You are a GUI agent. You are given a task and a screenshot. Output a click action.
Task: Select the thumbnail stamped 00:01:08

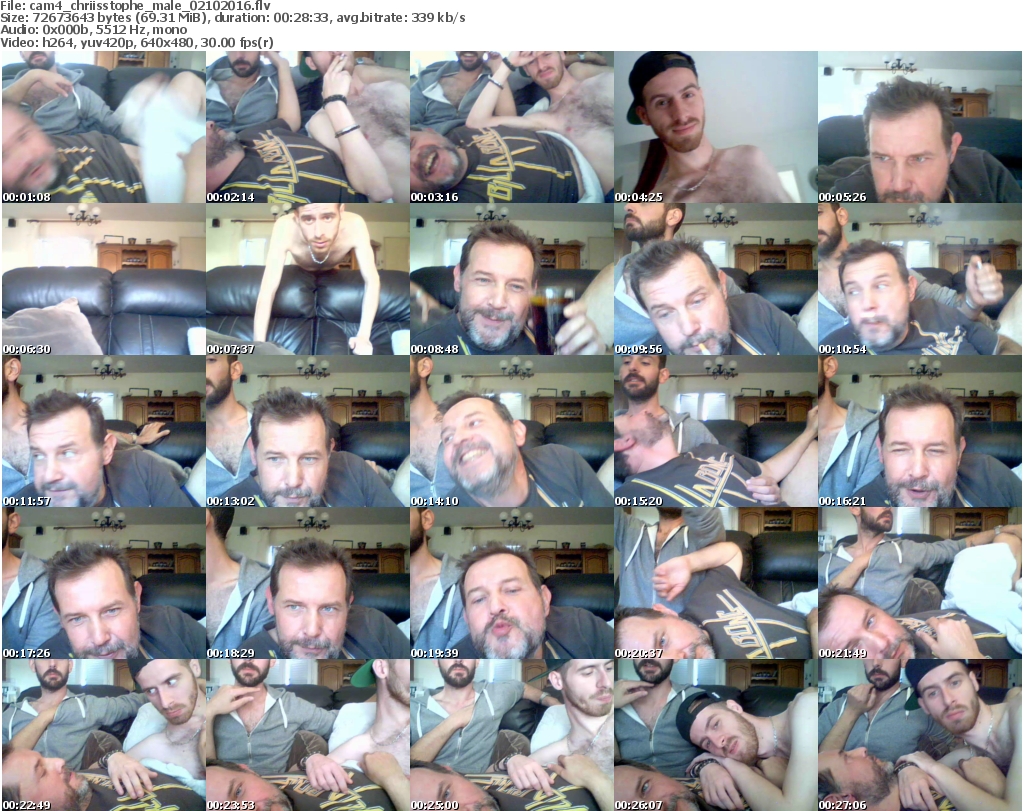[103, 127]
